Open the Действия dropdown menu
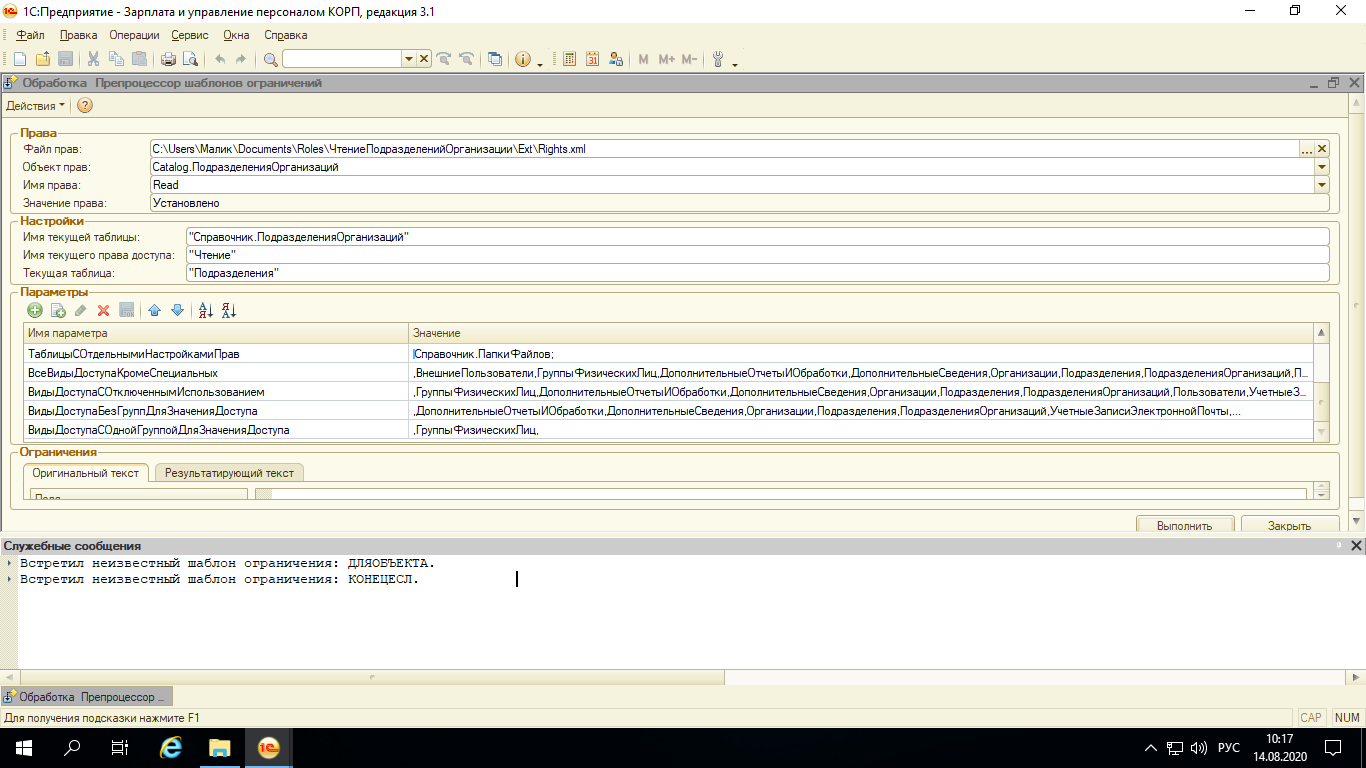 point(35,105)
